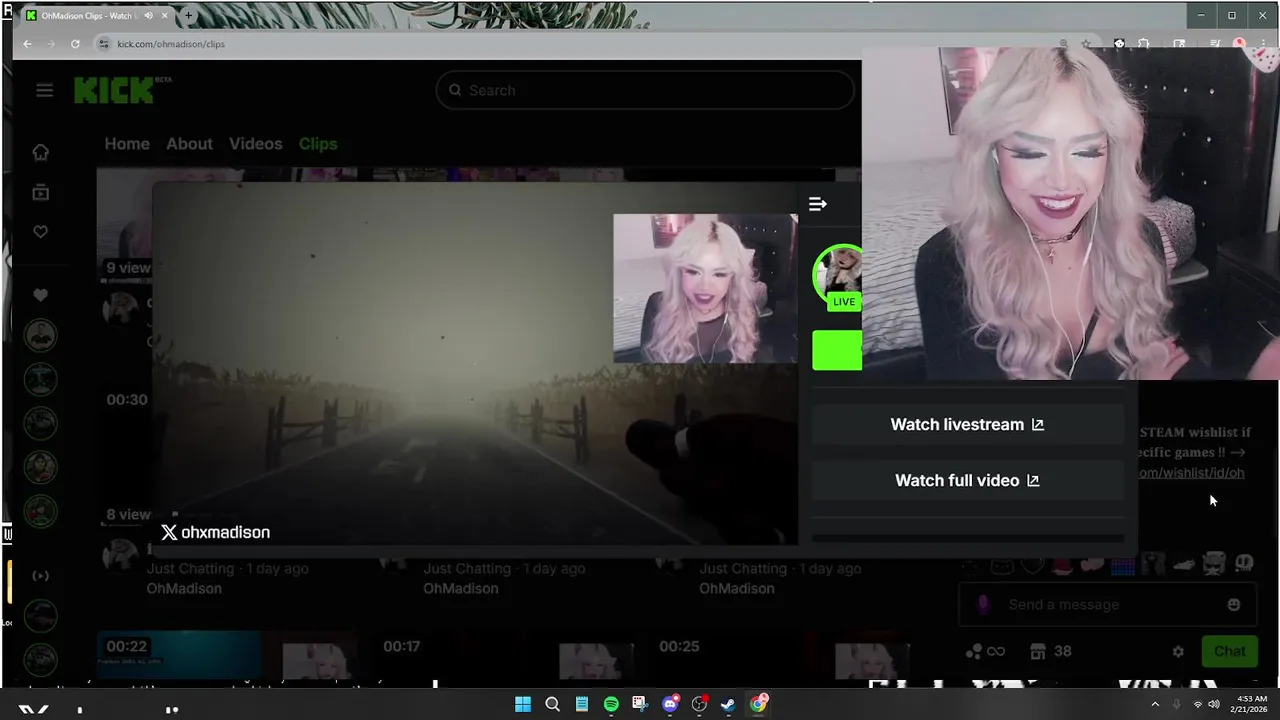Screen dimensions: 1280x720
Task: Open the browser extensions puzzle icon
Action: [x=1144, y=44]
